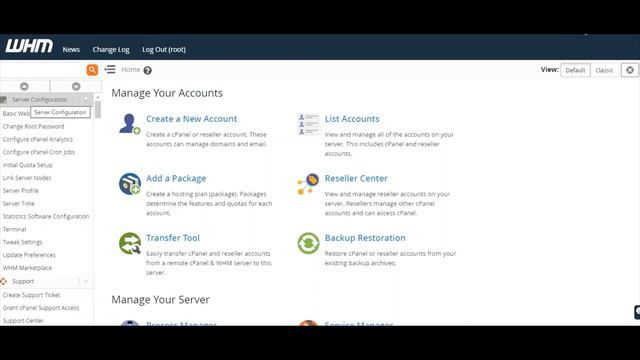Viewport: 640px width, 360px height.
Task: Collapse the Server Configuration section arrow
Action: point(86,100)
